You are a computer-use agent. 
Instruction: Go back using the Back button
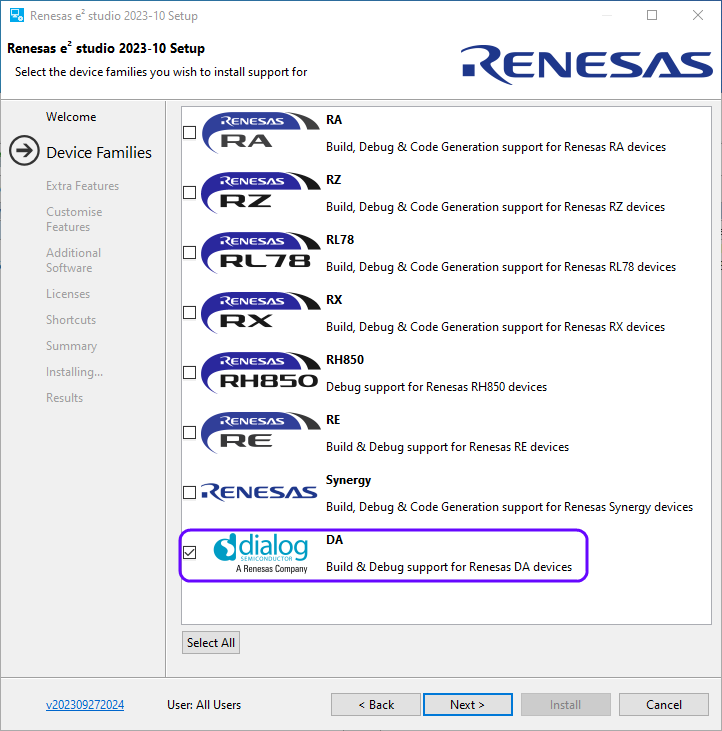click(x=376, y=705)
